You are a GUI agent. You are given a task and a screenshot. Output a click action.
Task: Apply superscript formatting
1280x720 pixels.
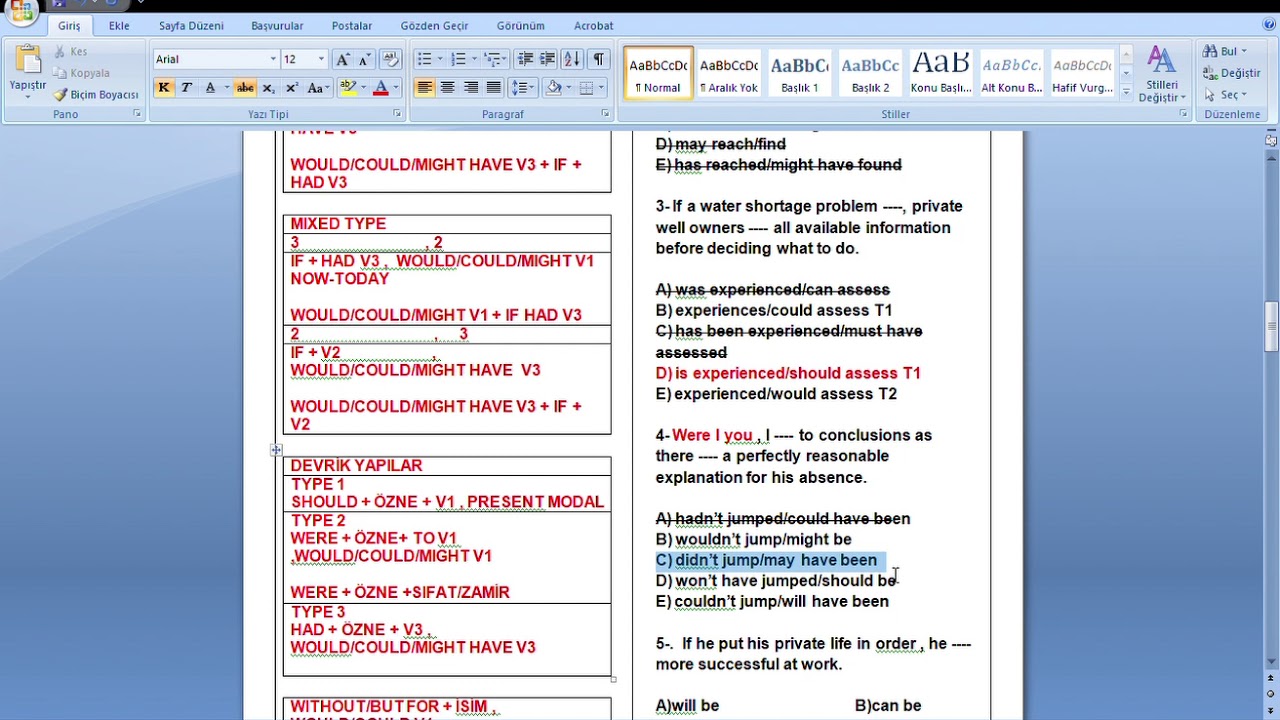290,88
